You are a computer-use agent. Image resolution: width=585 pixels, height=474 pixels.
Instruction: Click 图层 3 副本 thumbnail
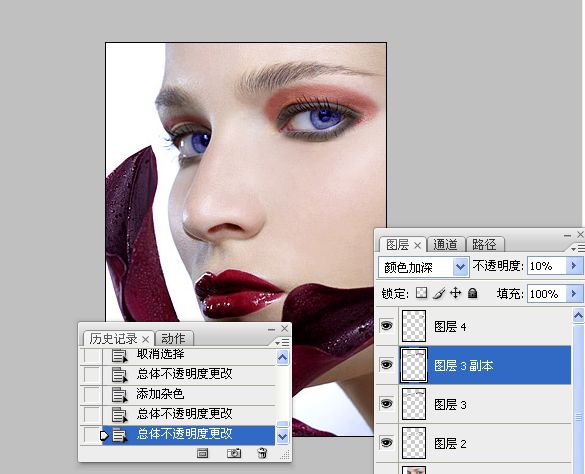coord(414,365)
